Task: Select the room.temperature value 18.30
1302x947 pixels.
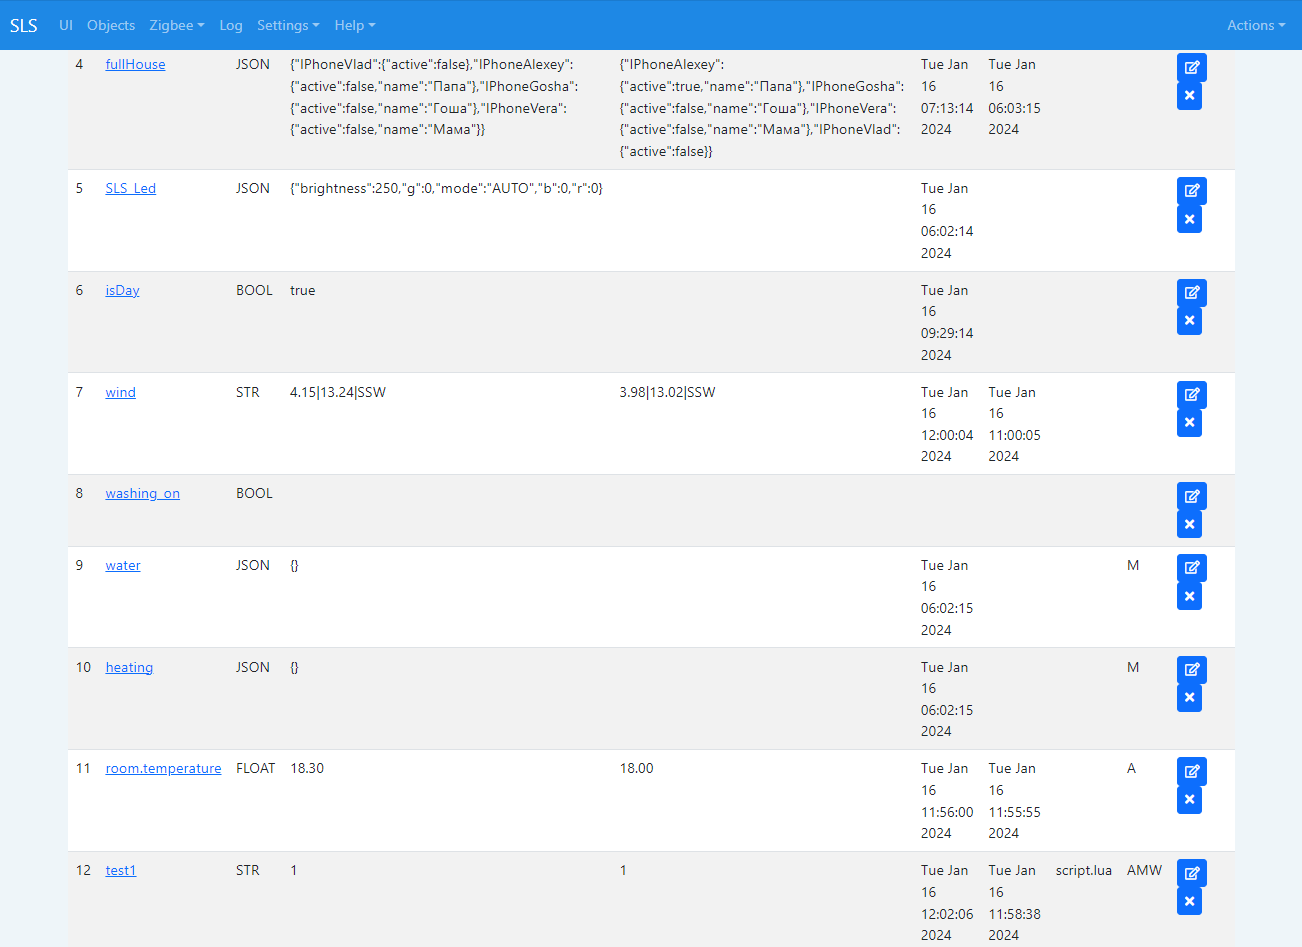Action: 307,768
